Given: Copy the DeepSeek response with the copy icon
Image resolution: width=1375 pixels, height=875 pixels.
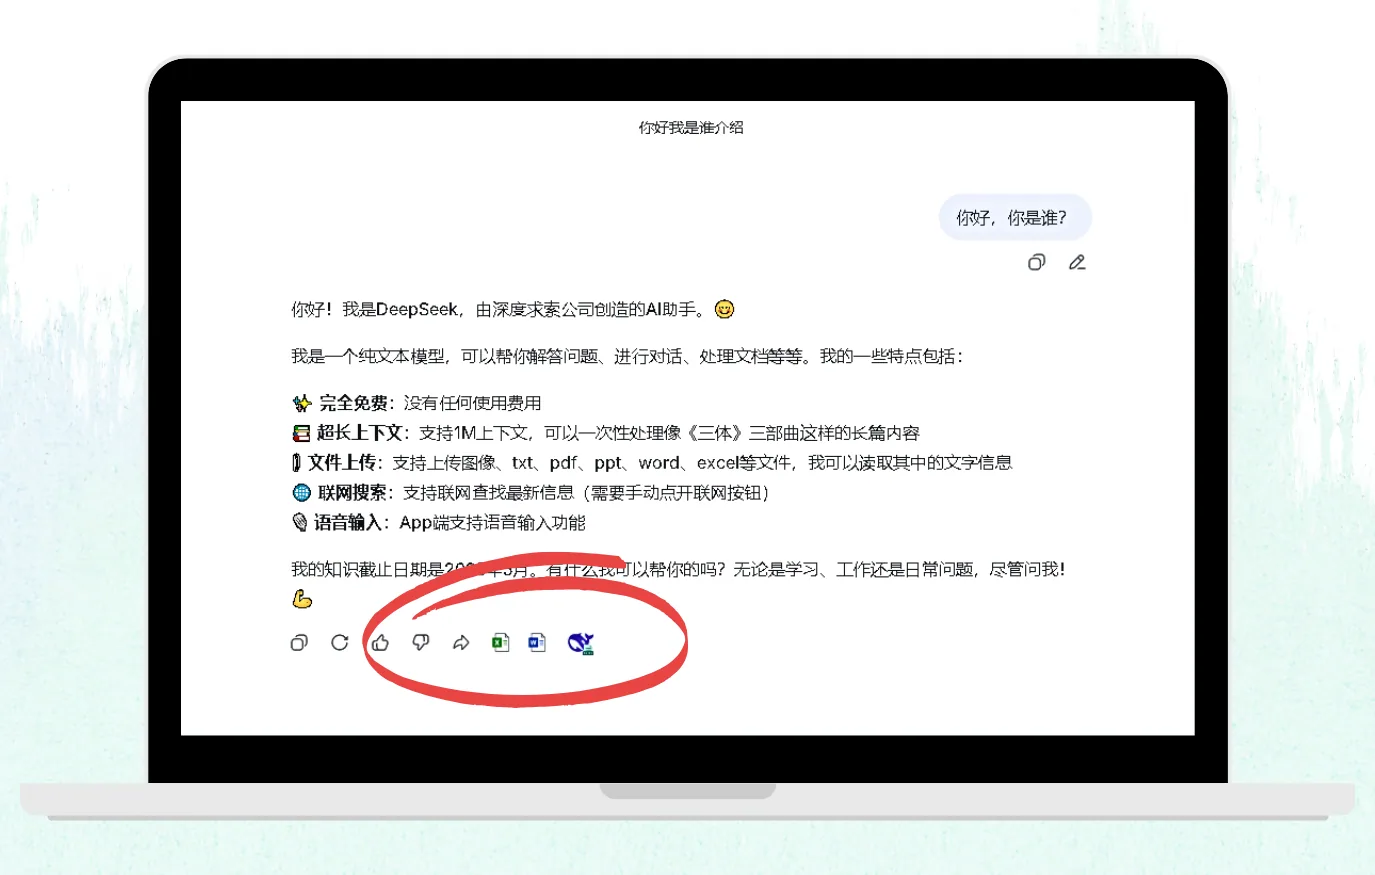Looking at the screenshot, I should (x=299, y=643).
